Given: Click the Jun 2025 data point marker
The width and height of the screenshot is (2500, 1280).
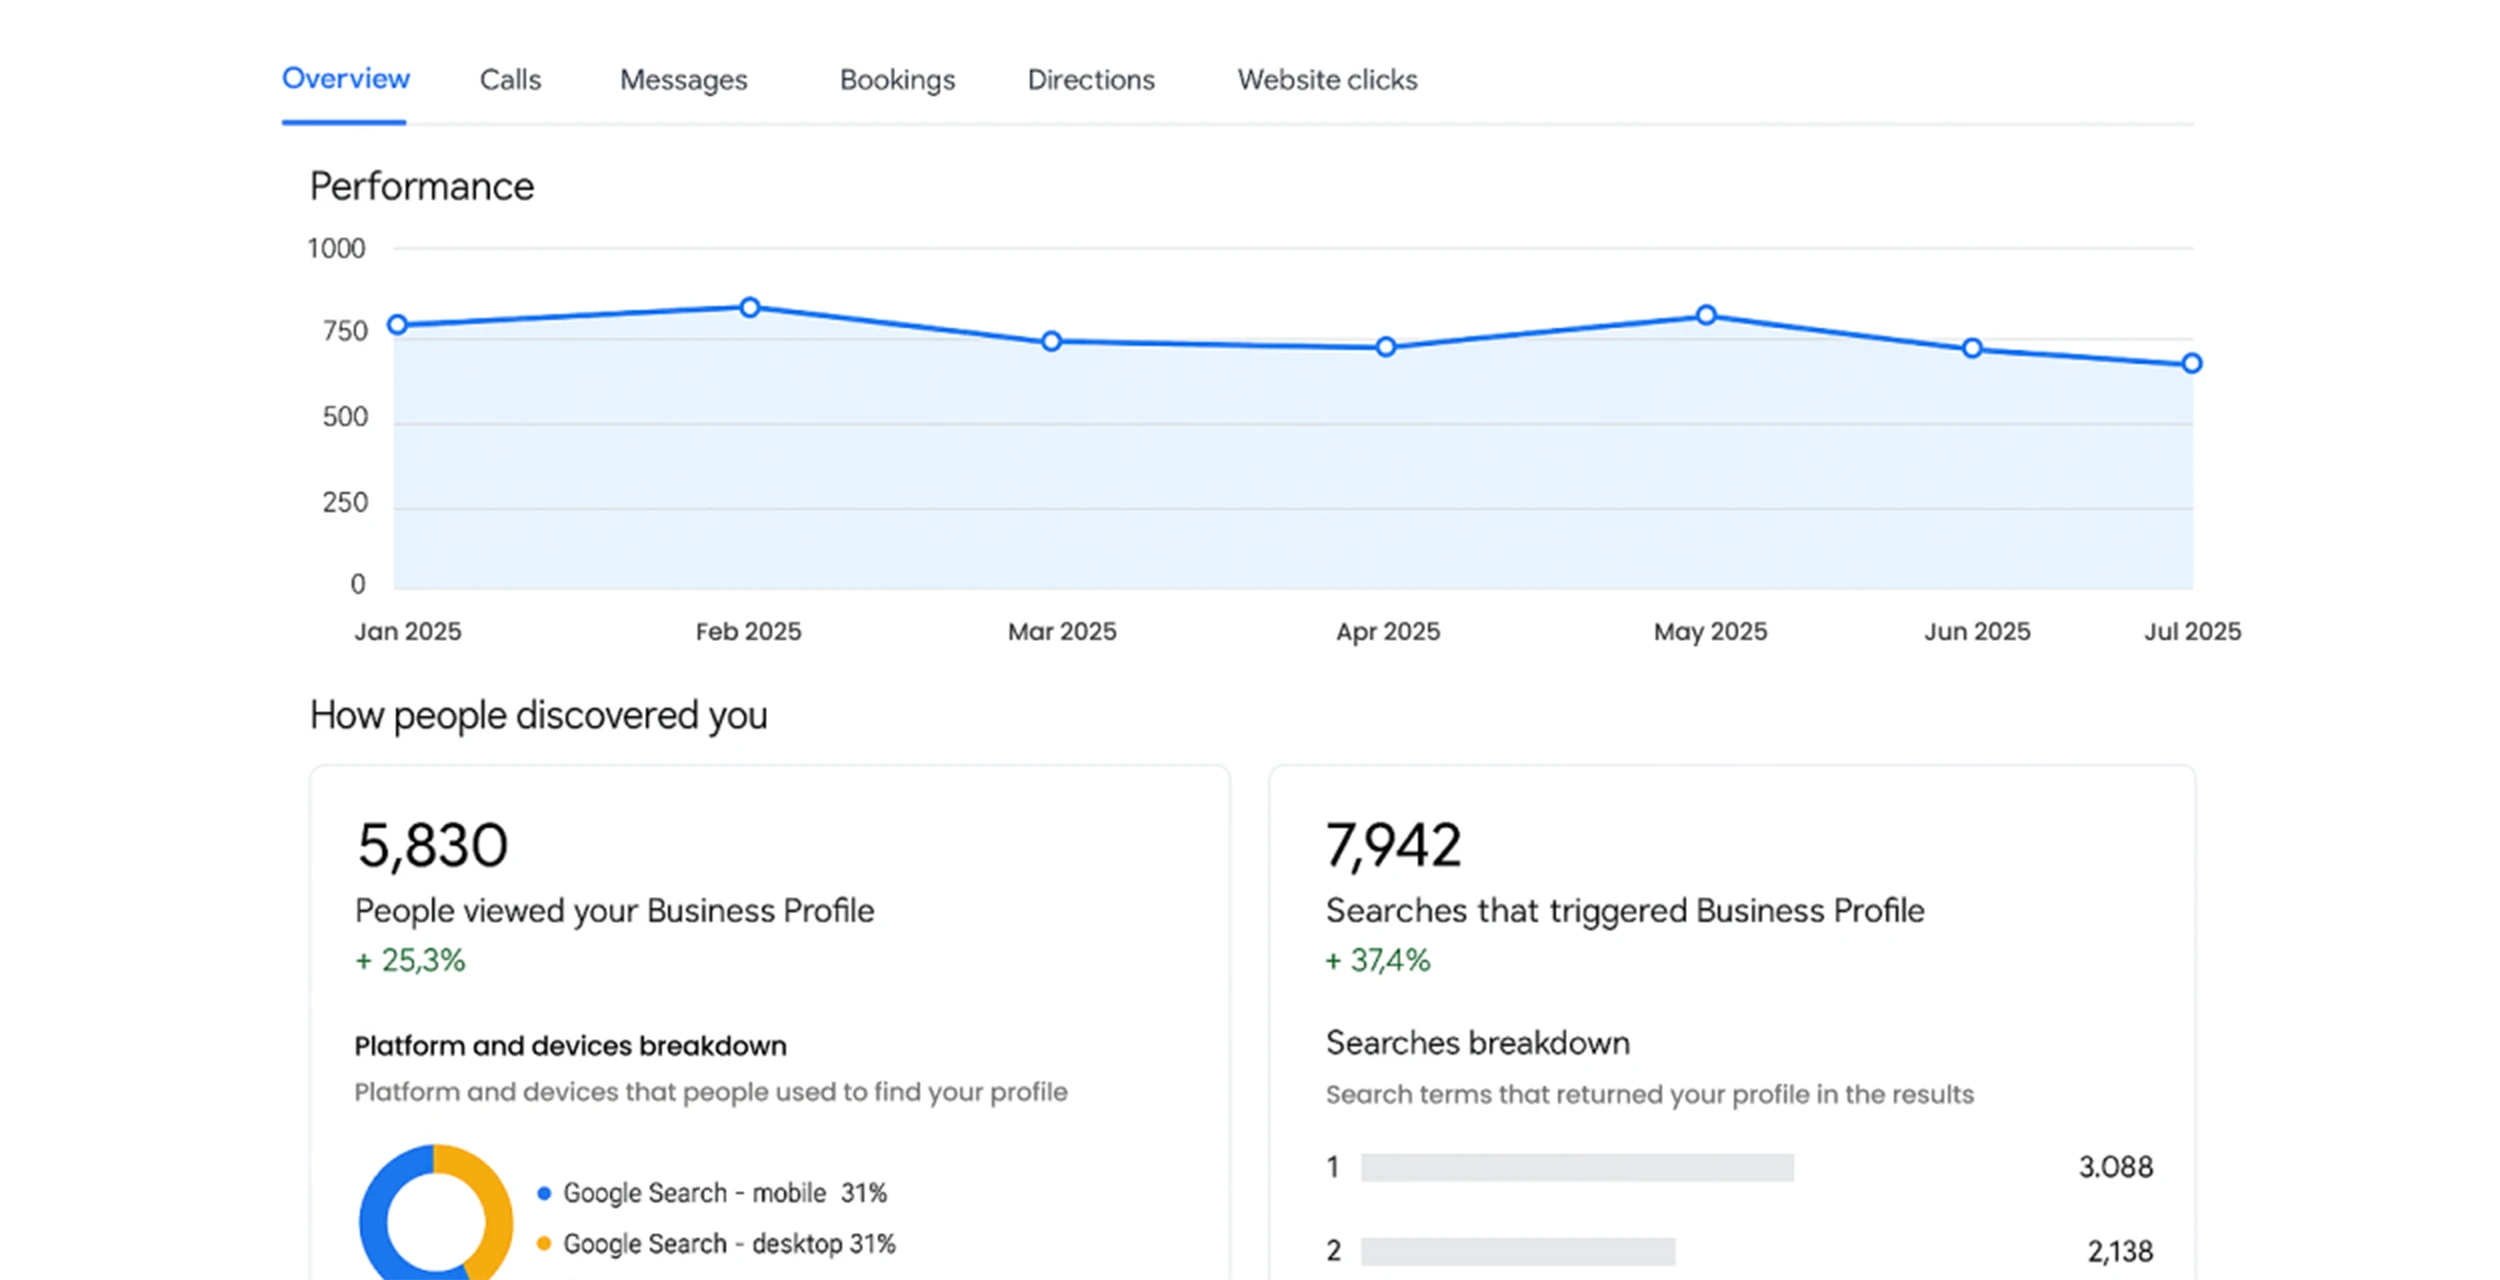Looking at the screenshot, I should [x=1972, y=348].
